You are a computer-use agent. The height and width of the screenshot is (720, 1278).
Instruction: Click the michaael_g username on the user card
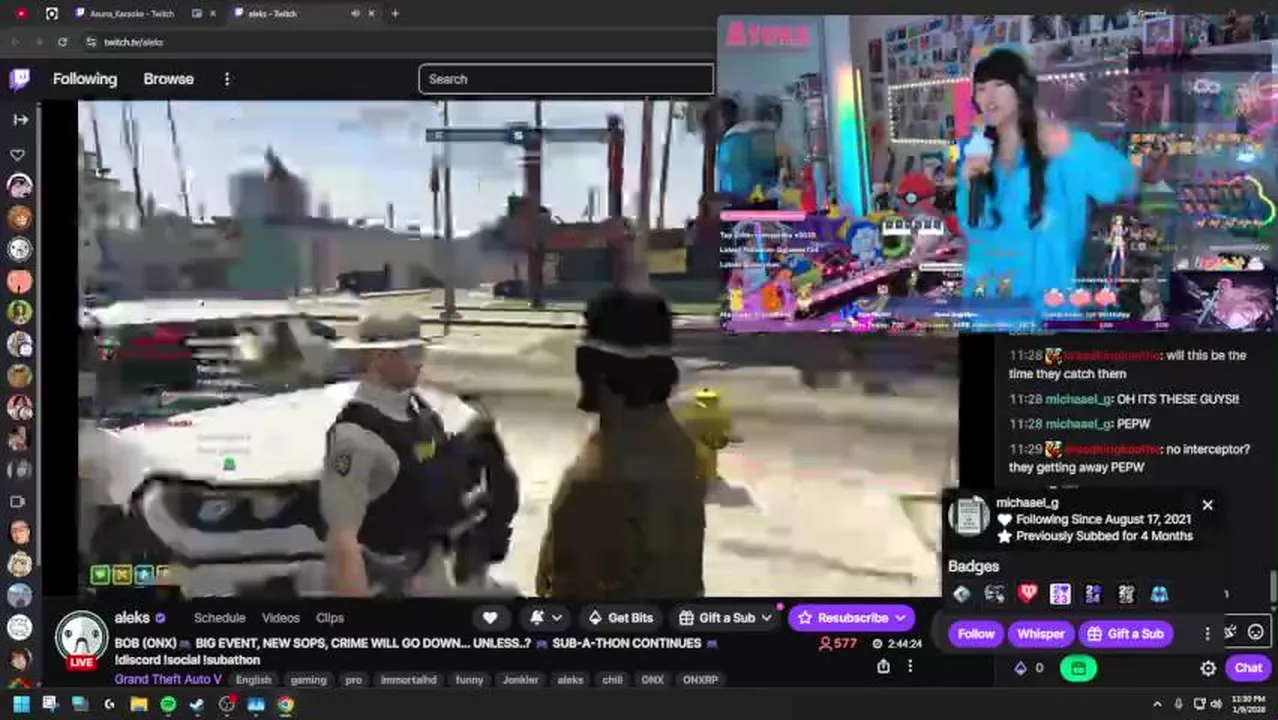coord(1027,502)
